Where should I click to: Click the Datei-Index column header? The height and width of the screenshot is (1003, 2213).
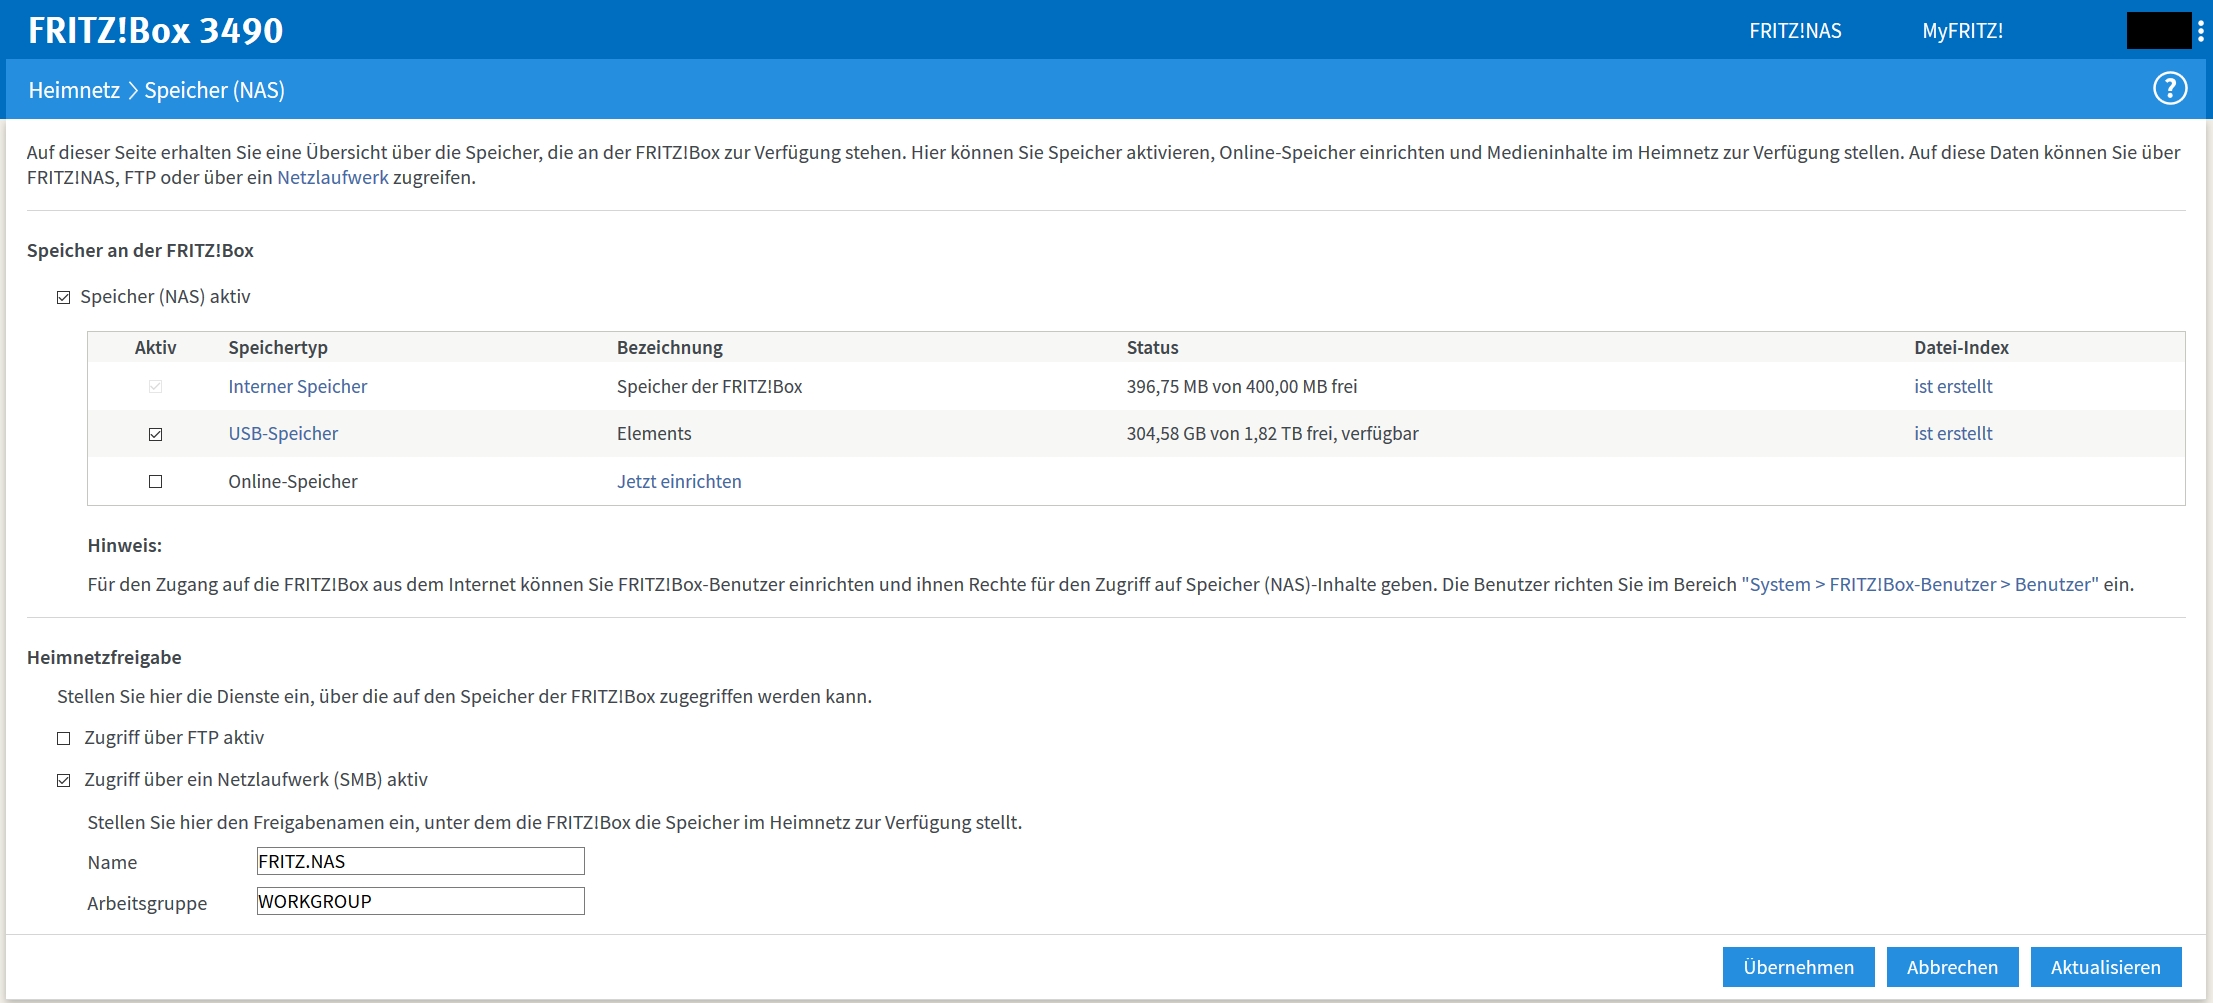tap(1961, 347)
